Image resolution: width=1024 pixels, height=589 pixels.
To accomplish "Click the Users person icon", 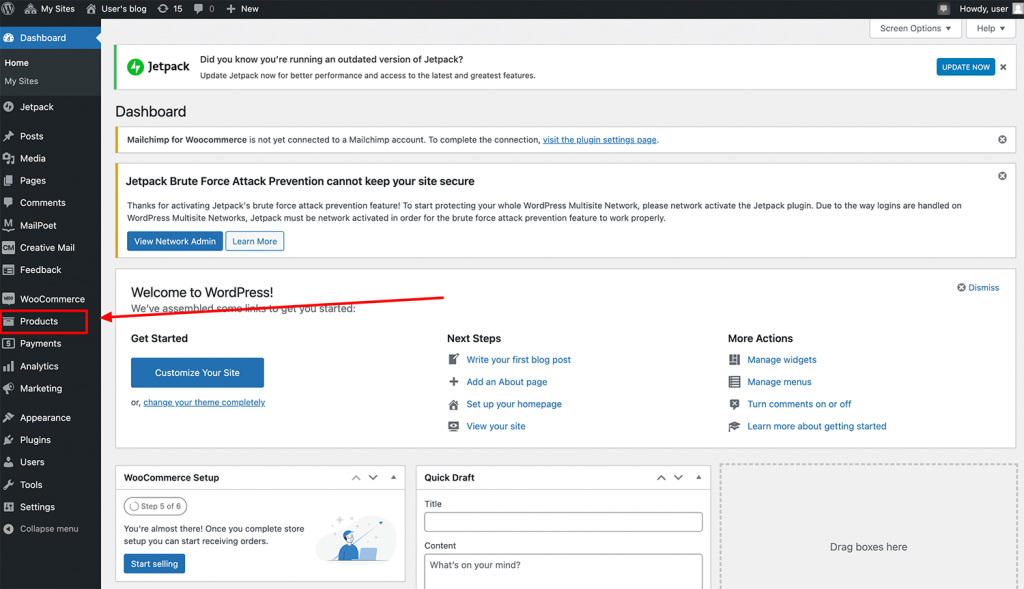I will pyautogui.click(x=8, y=462).
